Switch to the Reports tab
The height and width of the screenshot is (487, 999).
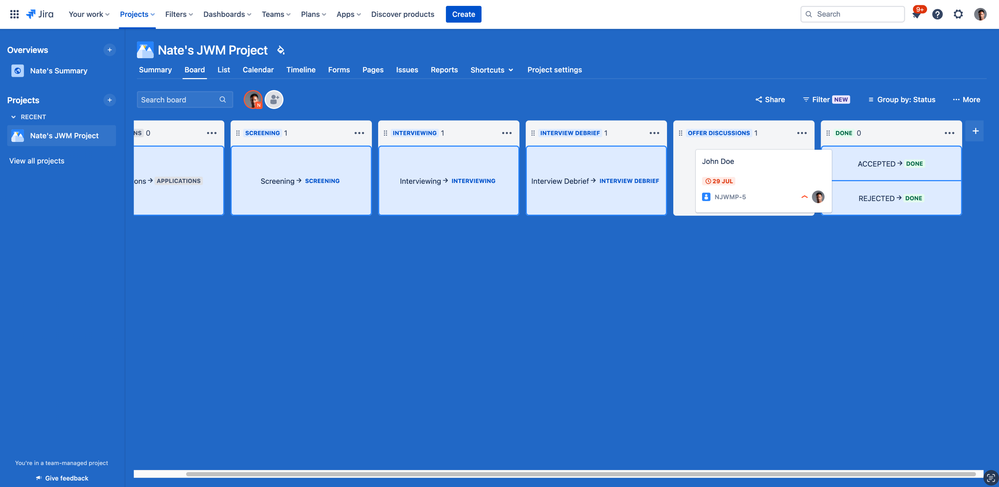(444, 70)
